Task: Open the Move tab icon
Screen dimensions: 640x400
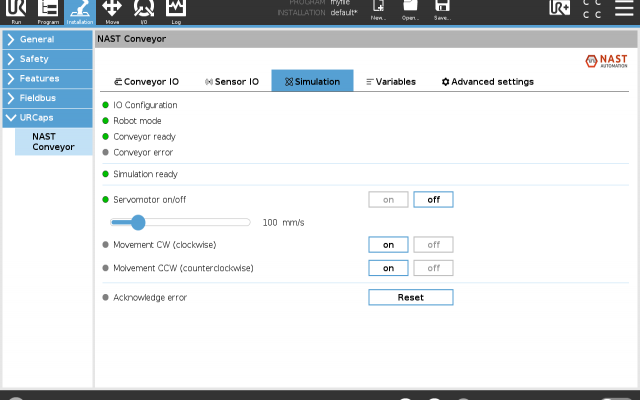Action: click(112, 11)
